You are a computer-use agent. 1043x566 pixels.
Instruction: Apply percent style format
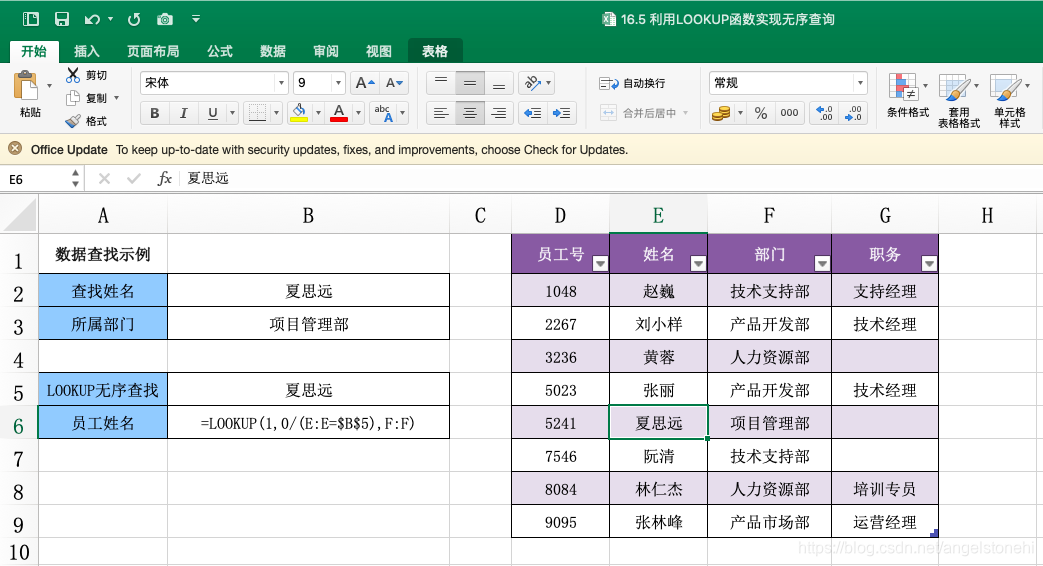coord(761,113)
